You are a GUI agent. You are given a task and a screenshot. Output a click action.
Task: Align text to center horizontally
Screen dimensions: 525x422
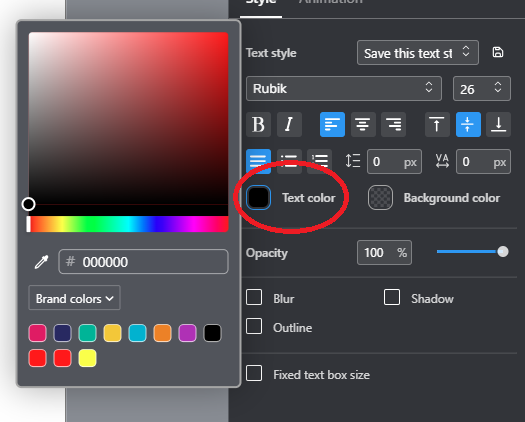363,125
